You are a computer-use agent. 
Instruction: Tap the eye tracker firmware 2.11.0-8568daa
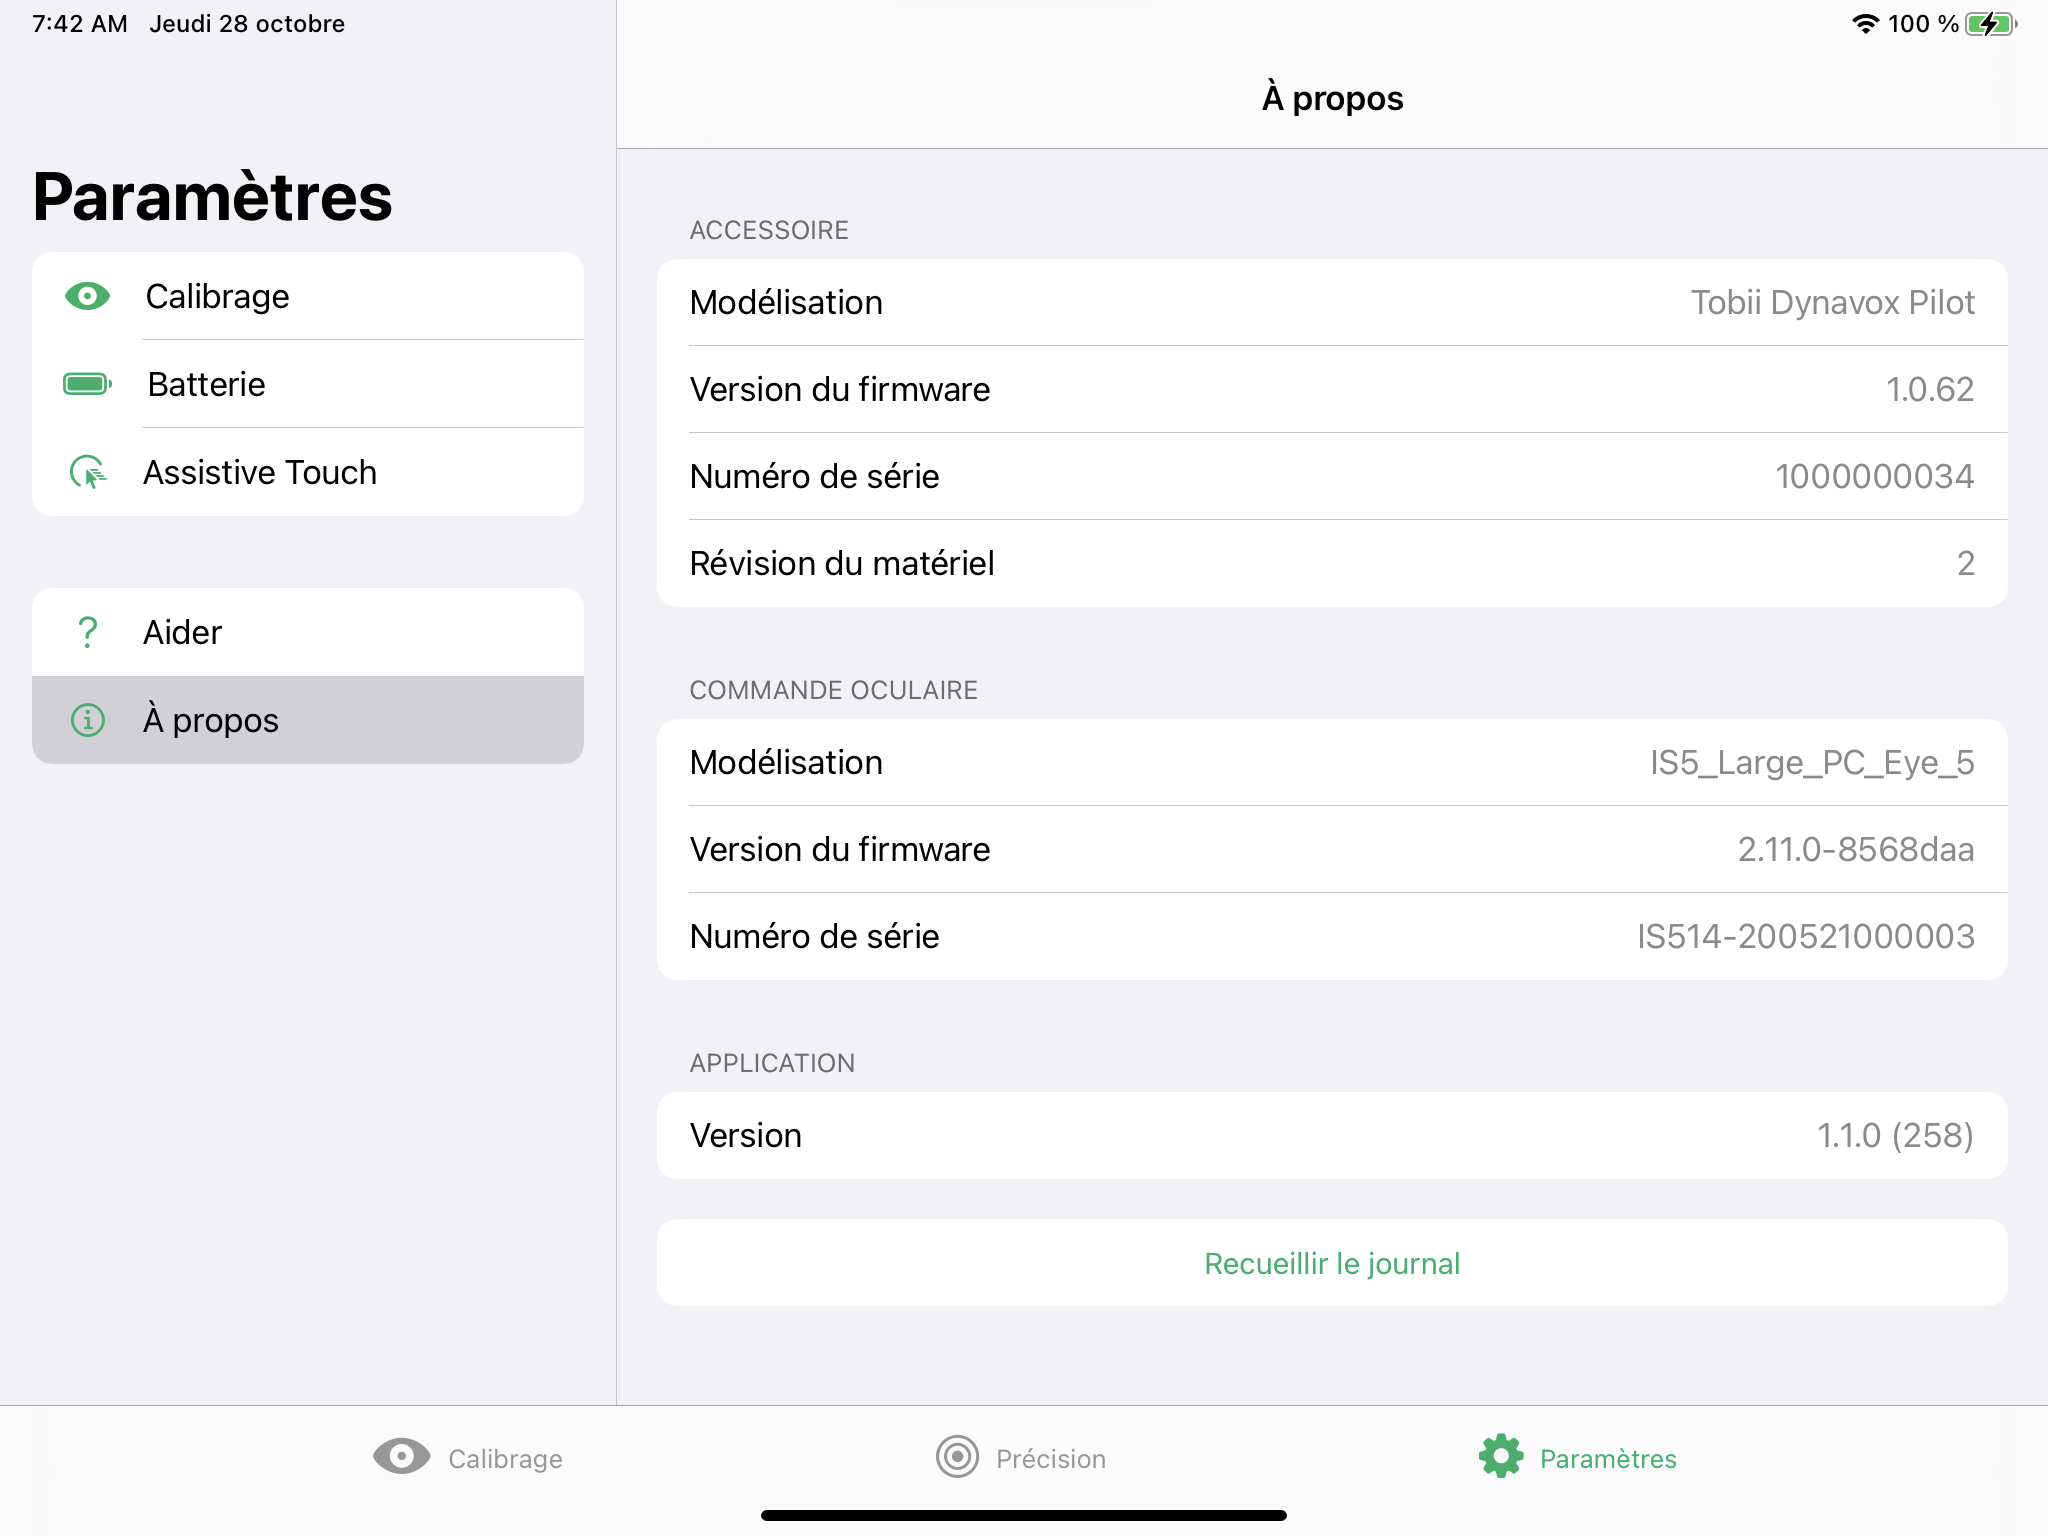coord(1855,850)
